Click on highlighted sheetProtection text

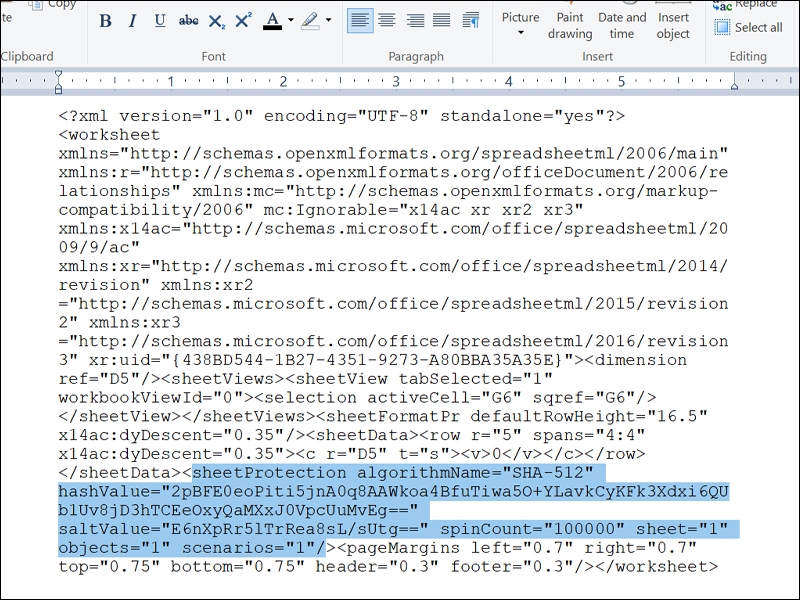(270, 473)
